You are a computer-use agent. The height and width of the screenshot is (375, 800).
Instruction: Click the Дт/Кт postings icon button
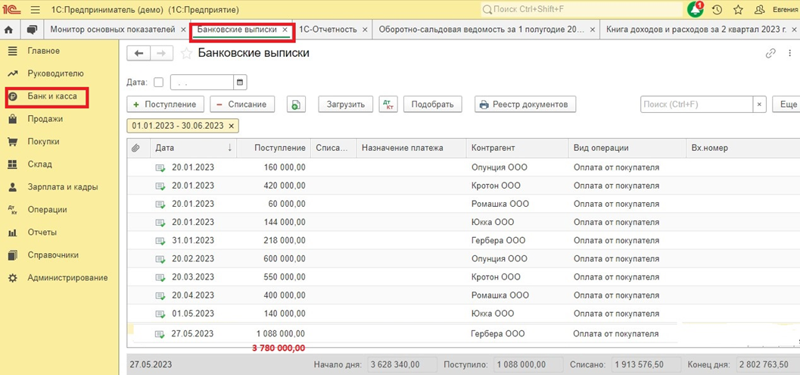(x=388, y=104)
